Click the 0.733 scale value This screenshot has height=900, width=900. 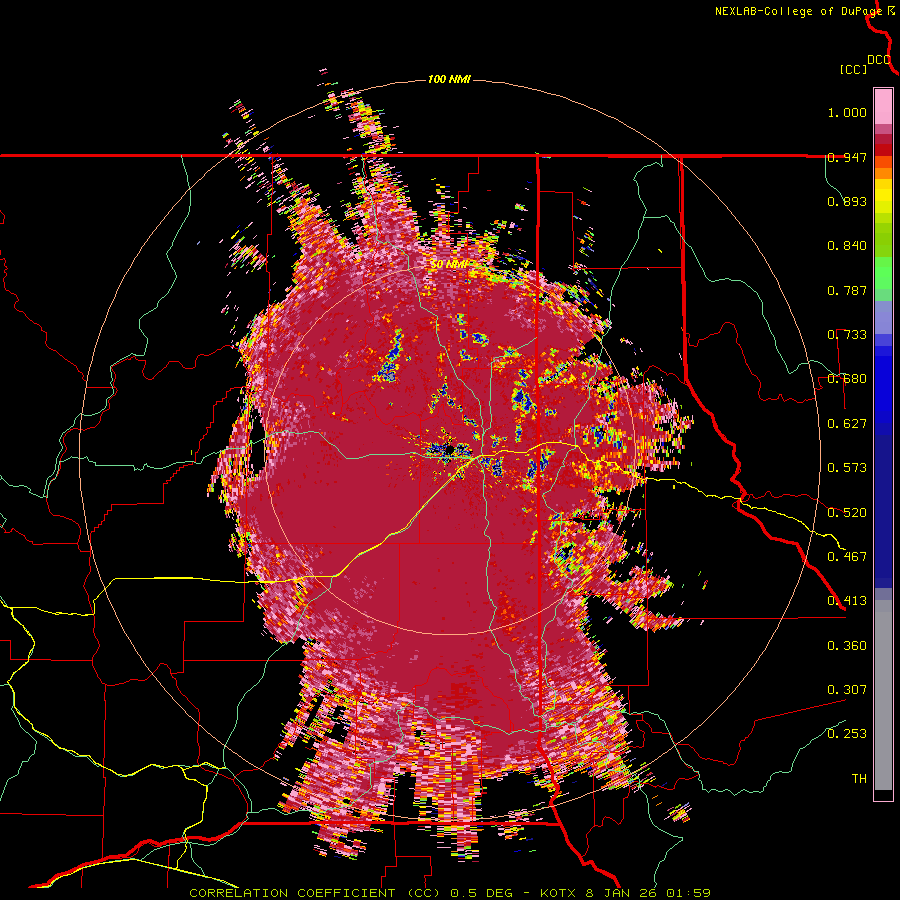coord(847,335)
